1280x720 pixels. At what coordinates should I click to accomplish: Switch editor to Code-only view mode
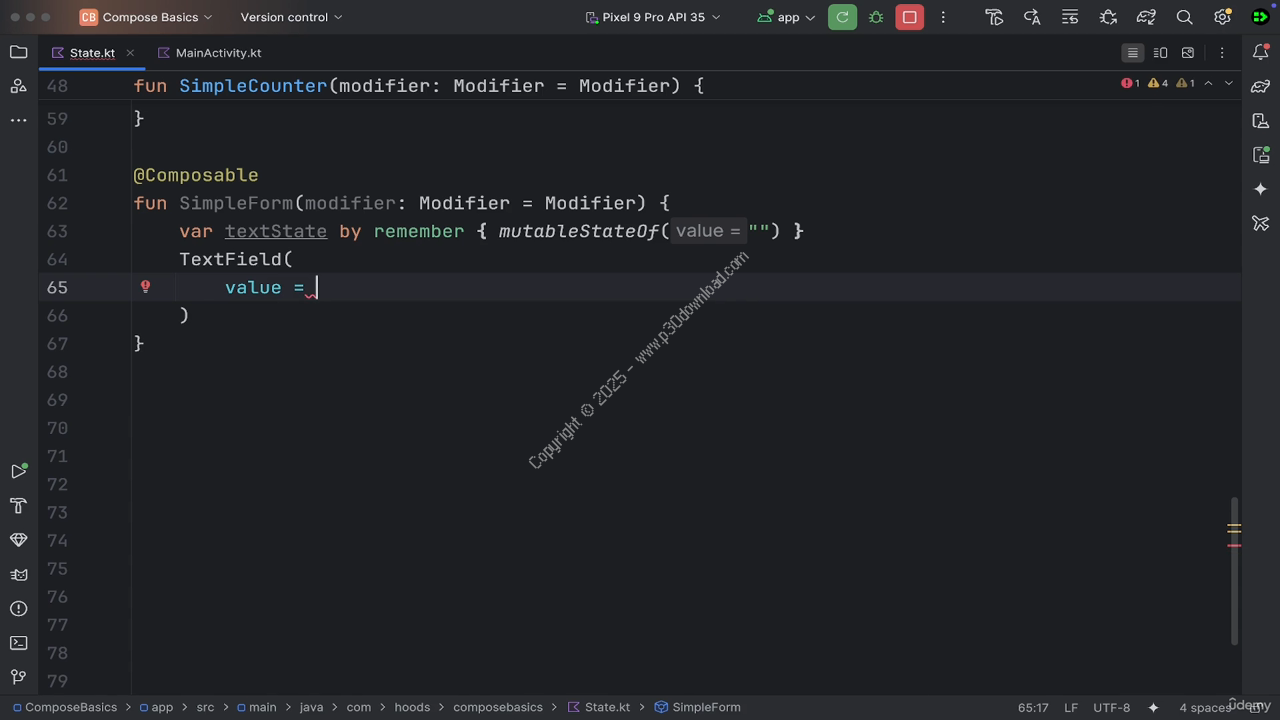[1132, 53]
